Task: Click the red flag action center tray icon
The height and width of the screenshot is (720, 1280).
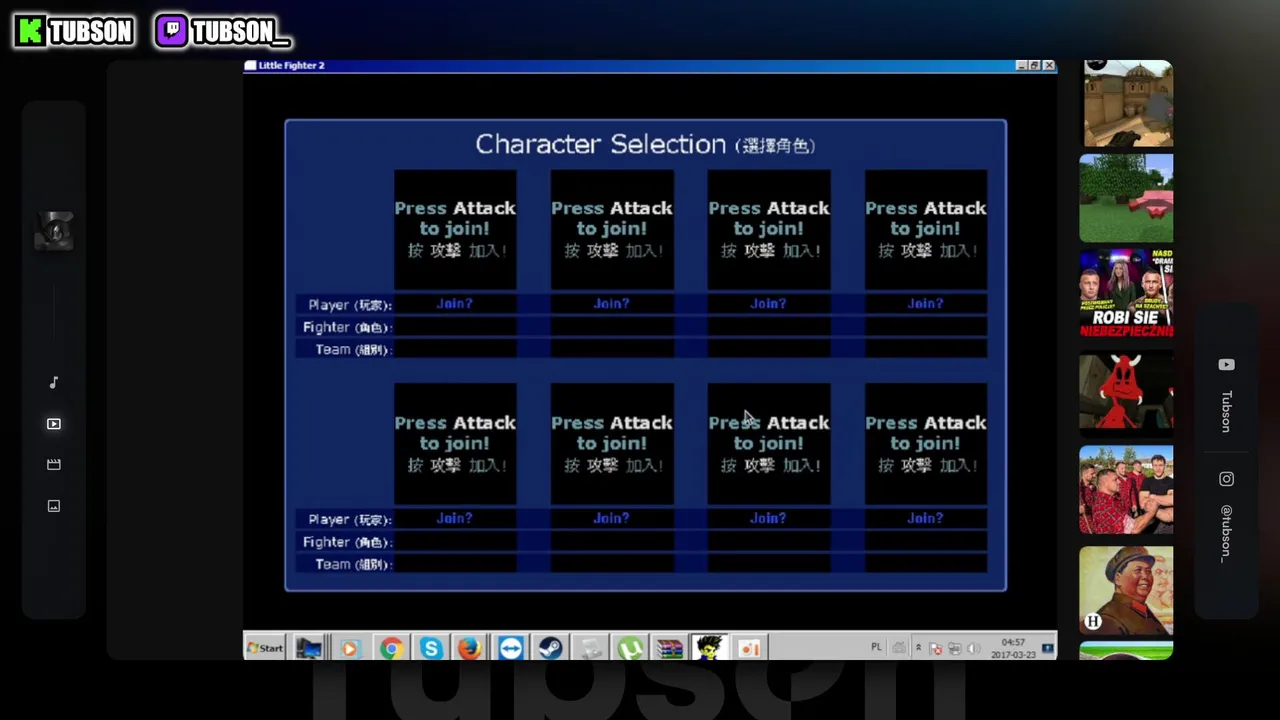Action: pos(936,649)
